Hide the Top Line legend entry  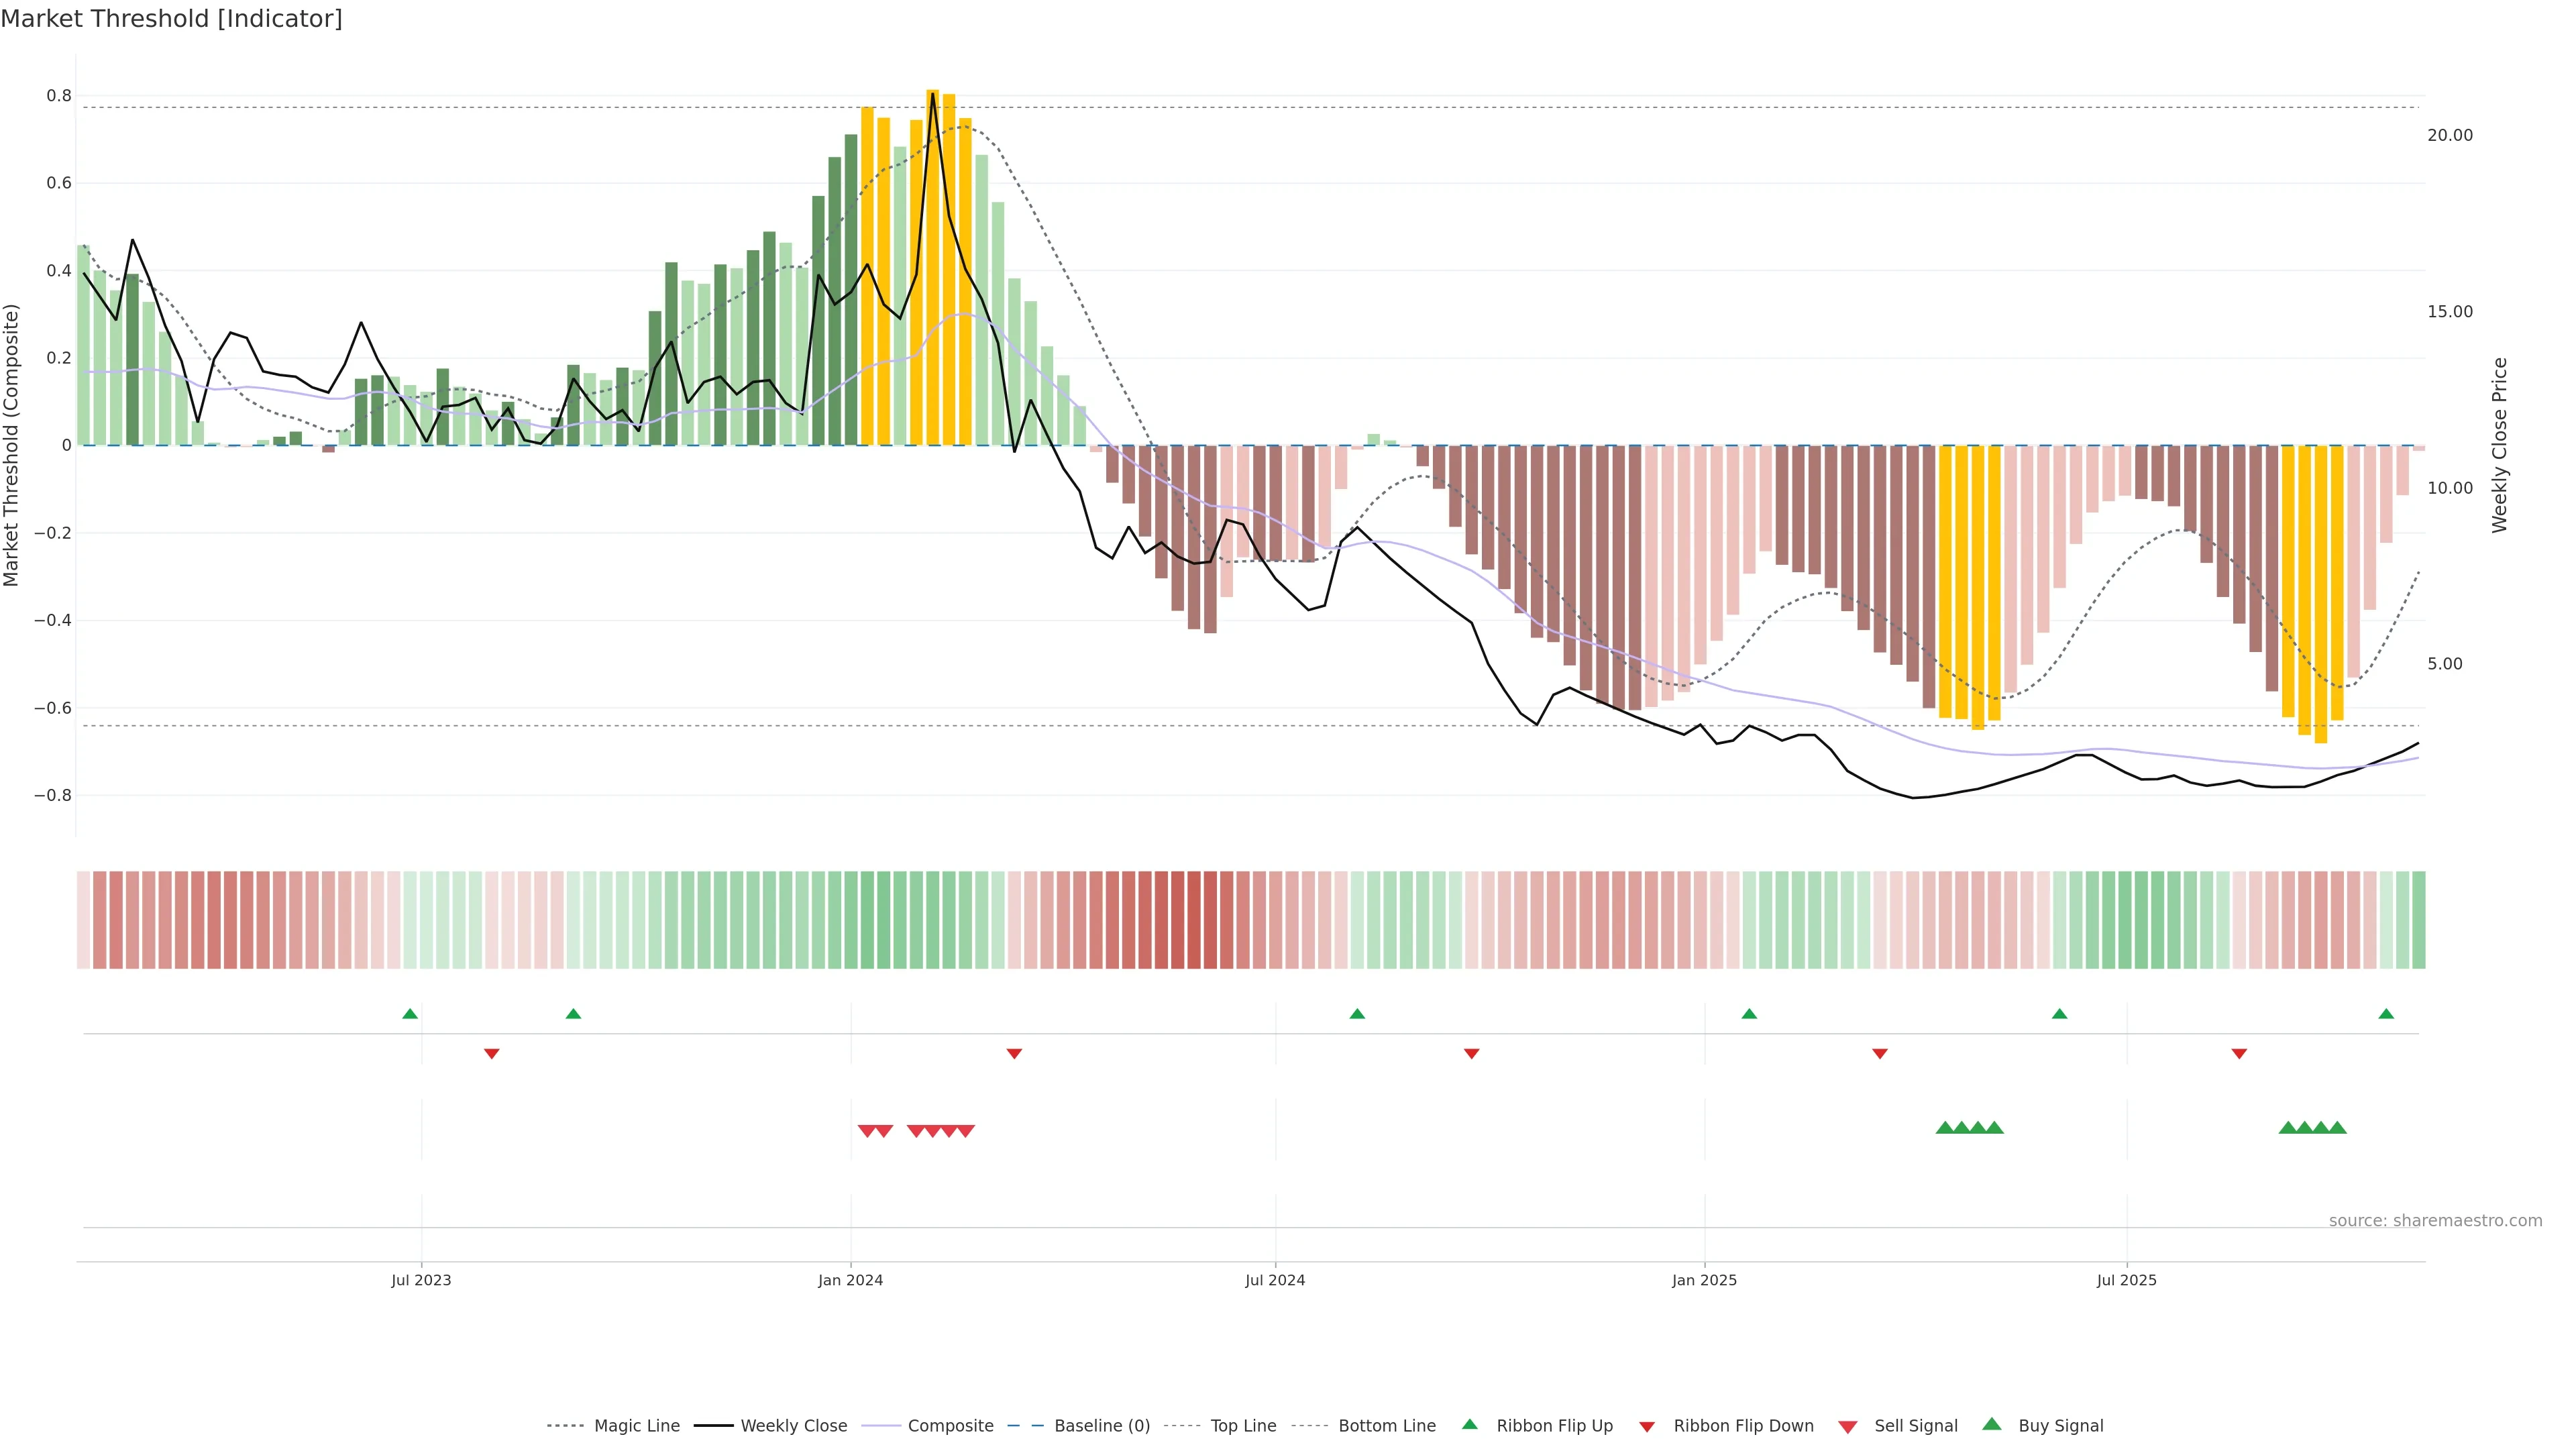(1243, 1426)
